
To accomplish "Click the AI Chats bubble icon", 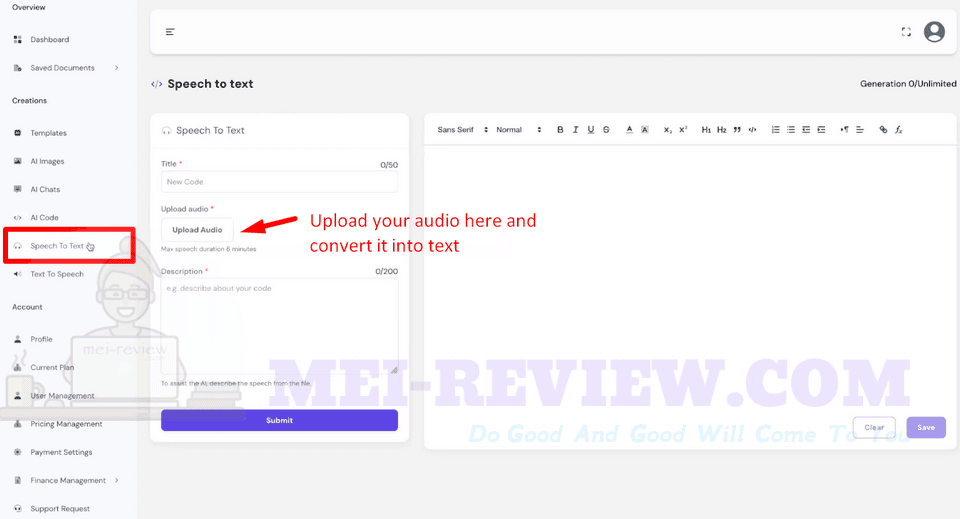I will click(x=18, y=190).
